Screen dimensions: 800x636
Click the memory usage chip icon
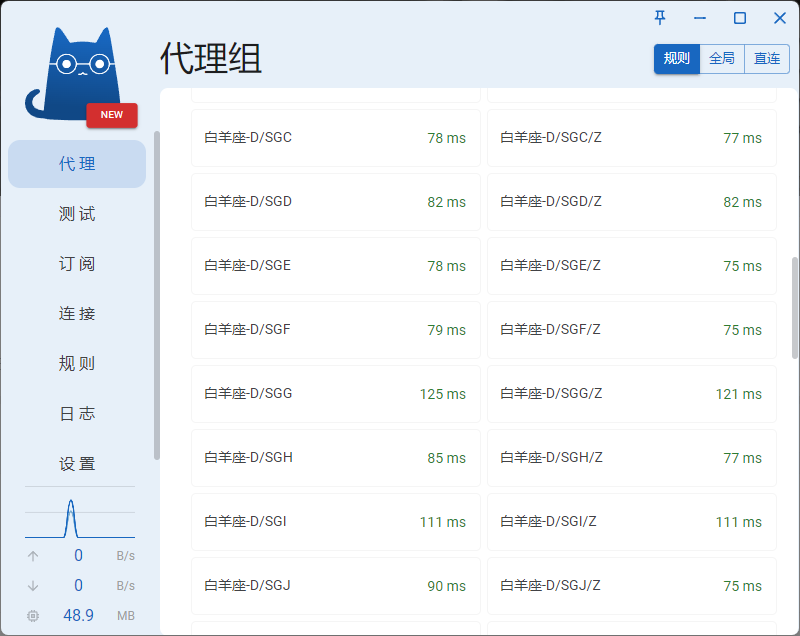[33, 616]
